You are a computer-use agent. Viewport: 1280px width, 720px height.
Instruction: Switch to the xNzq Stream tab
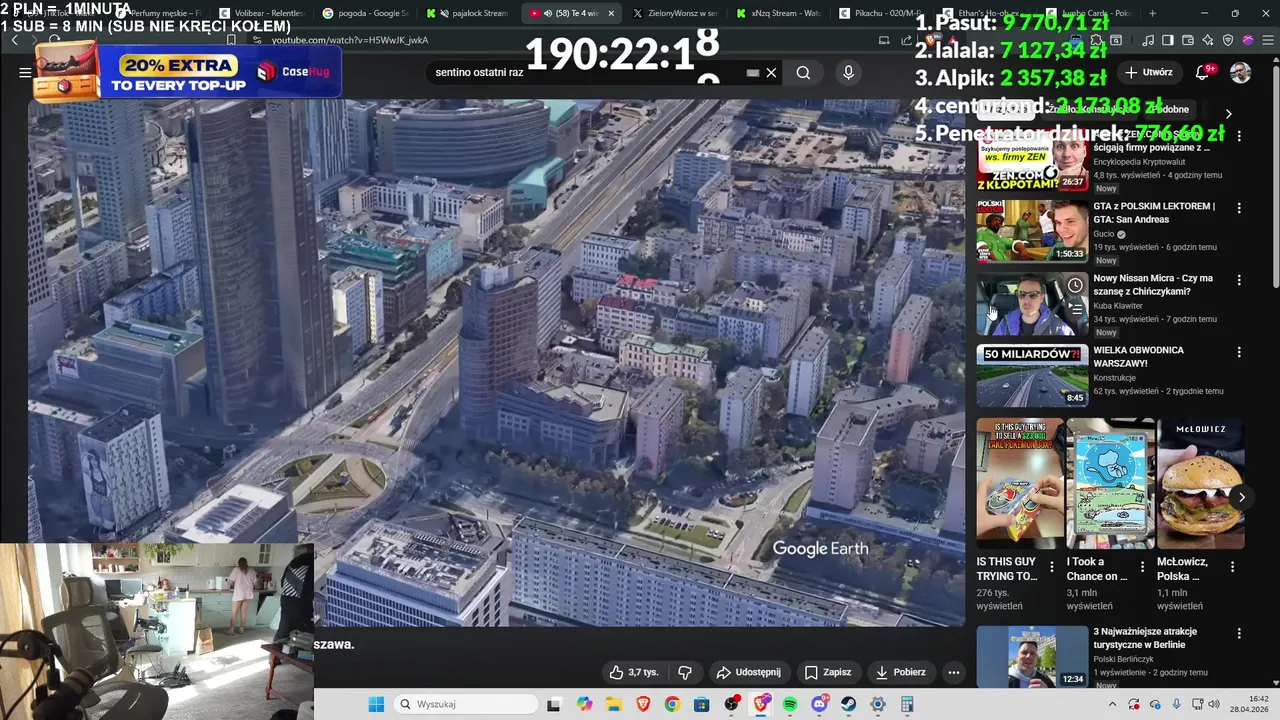[782, 13]
